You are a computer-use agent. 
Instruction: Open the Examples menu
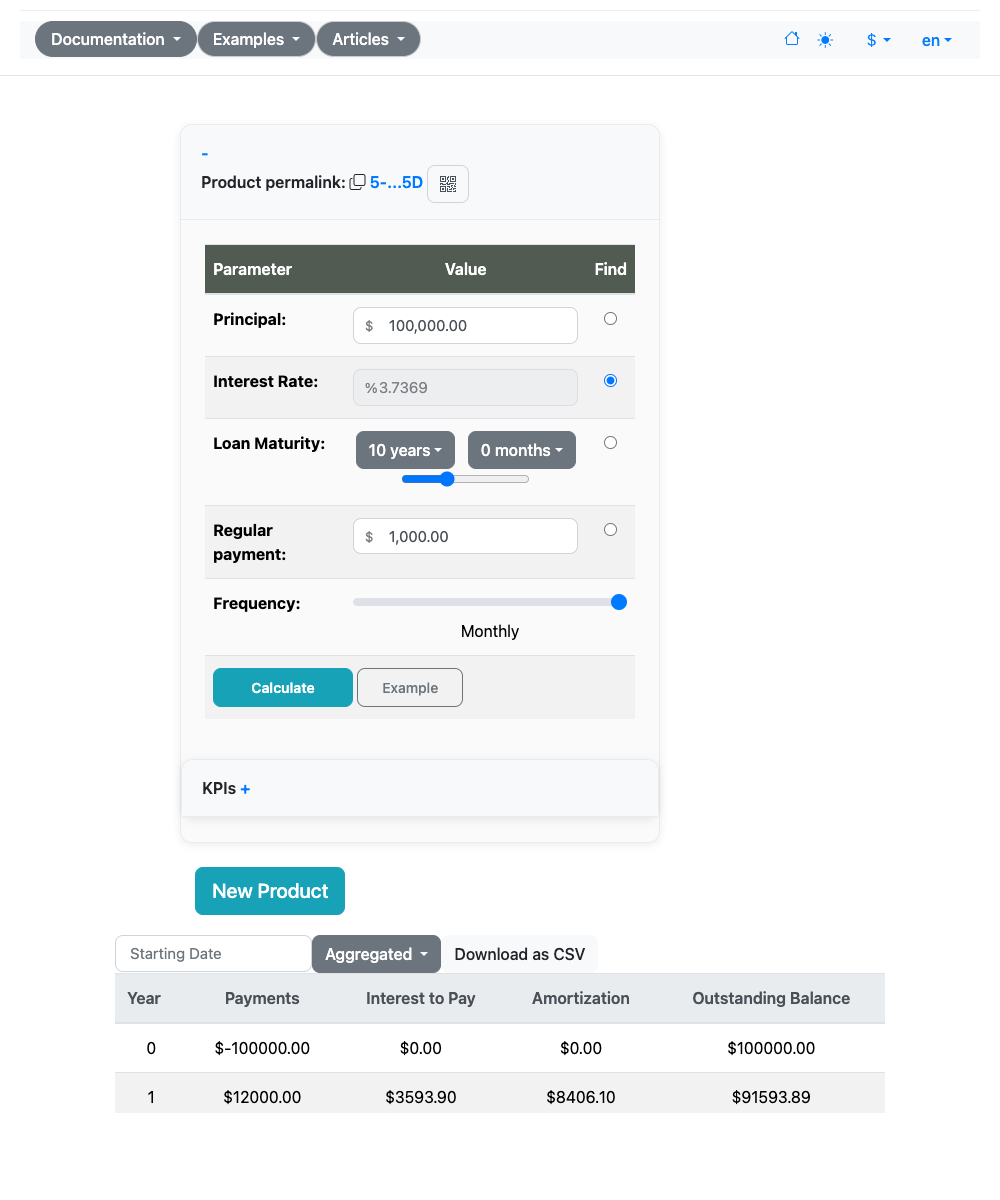click(x=256, y=39)
